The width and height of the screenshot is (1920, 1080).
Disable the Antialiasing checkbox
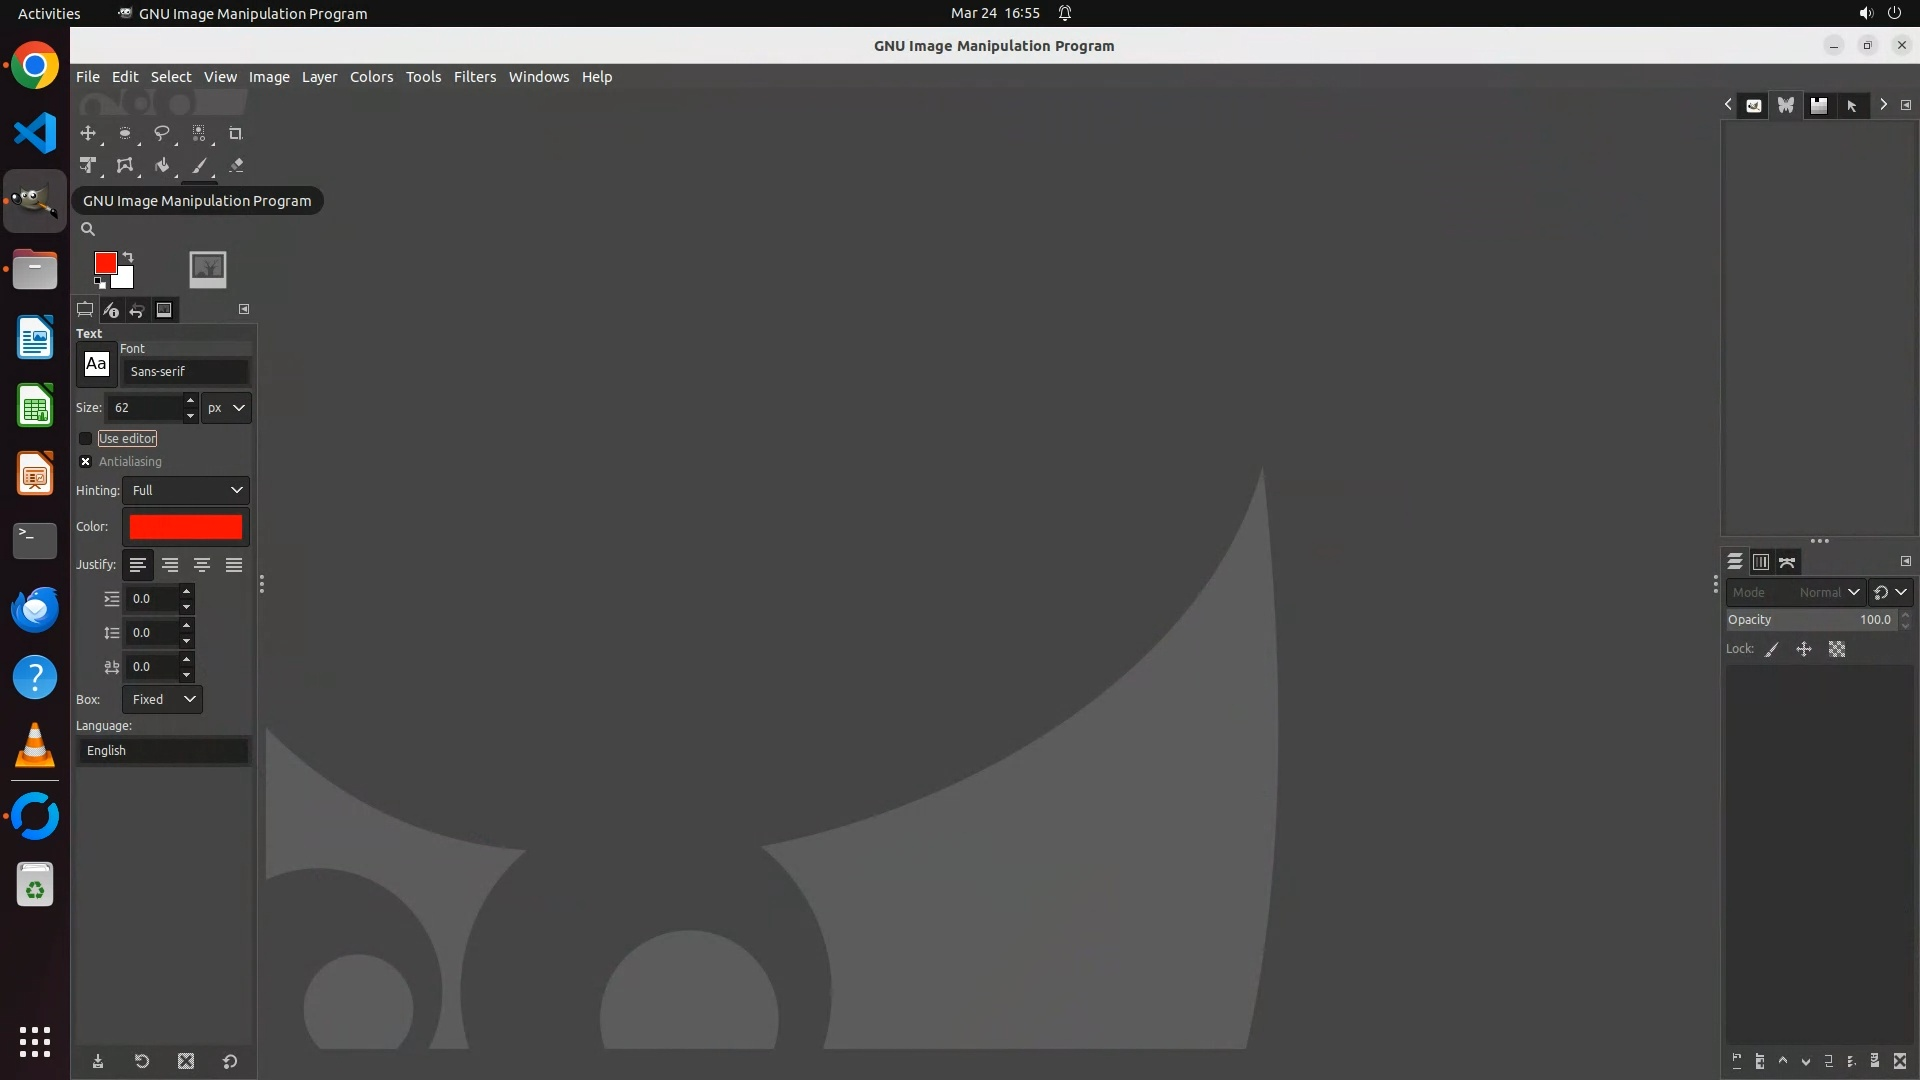coord(86,461)
